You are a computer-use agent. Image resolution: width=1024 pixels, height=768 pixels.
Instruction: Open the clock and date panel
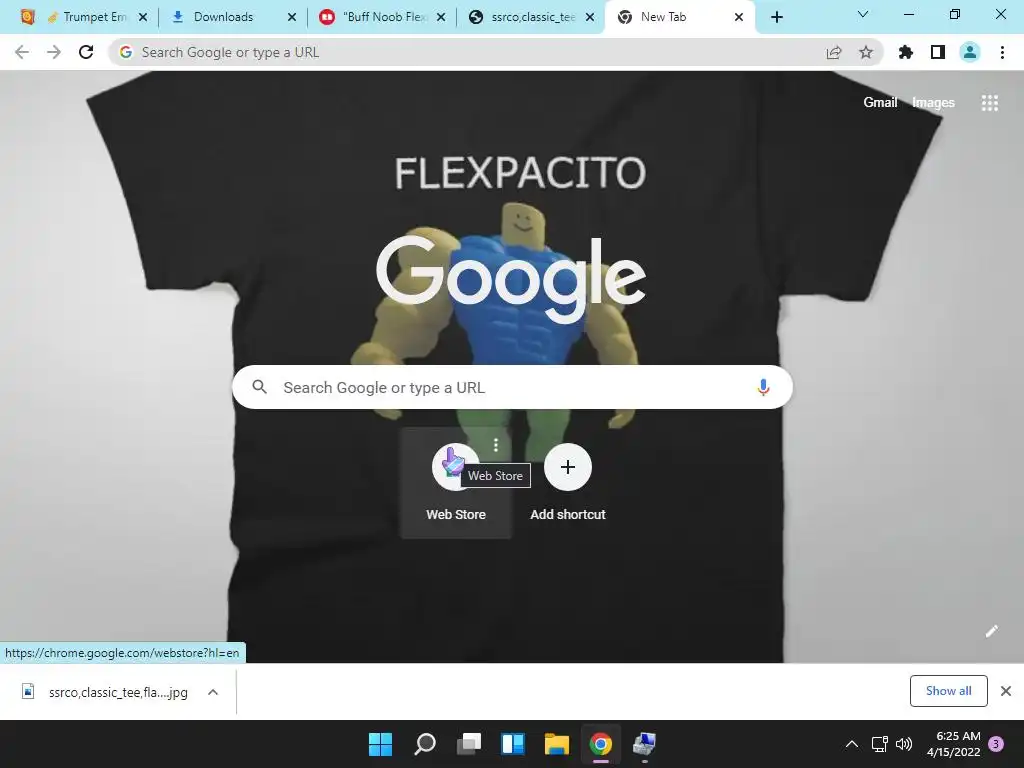click(x=953, y=744)
